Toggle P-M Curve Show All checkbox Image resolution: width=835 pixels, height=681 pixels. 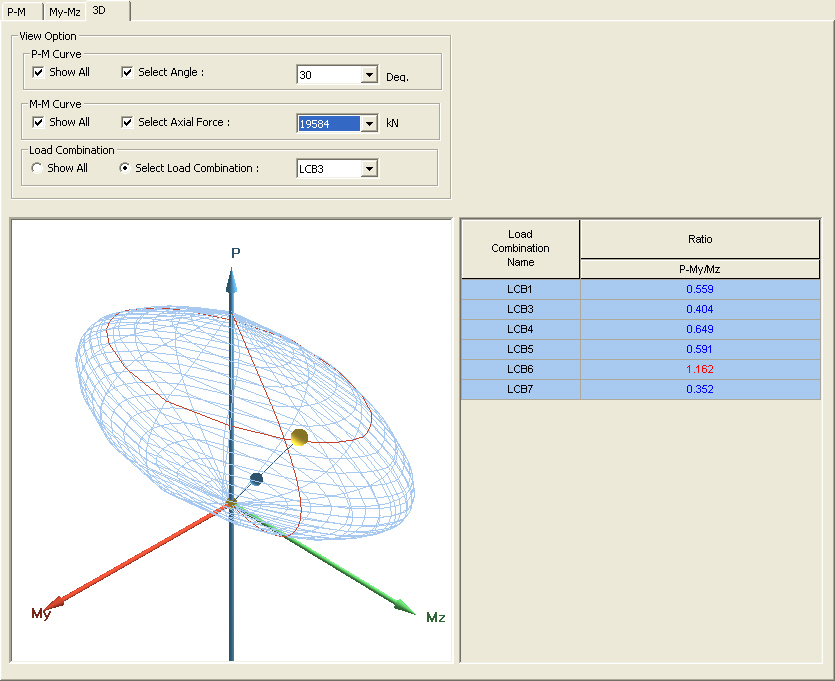[x=38, y=72]
